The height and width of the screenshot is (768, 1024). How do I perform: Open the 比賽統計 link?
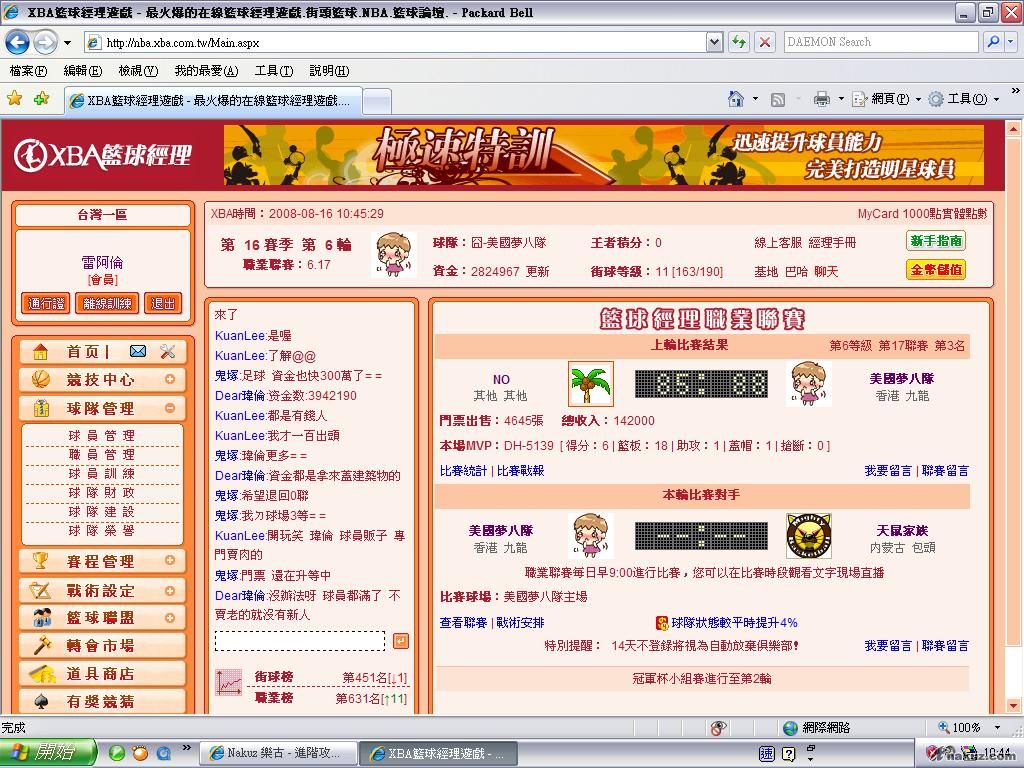point(464,471)
